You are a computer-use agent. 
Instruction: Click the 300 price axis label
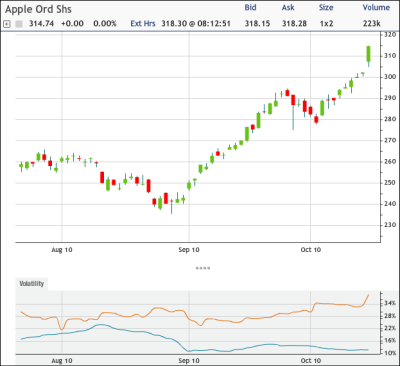[390, 77]
